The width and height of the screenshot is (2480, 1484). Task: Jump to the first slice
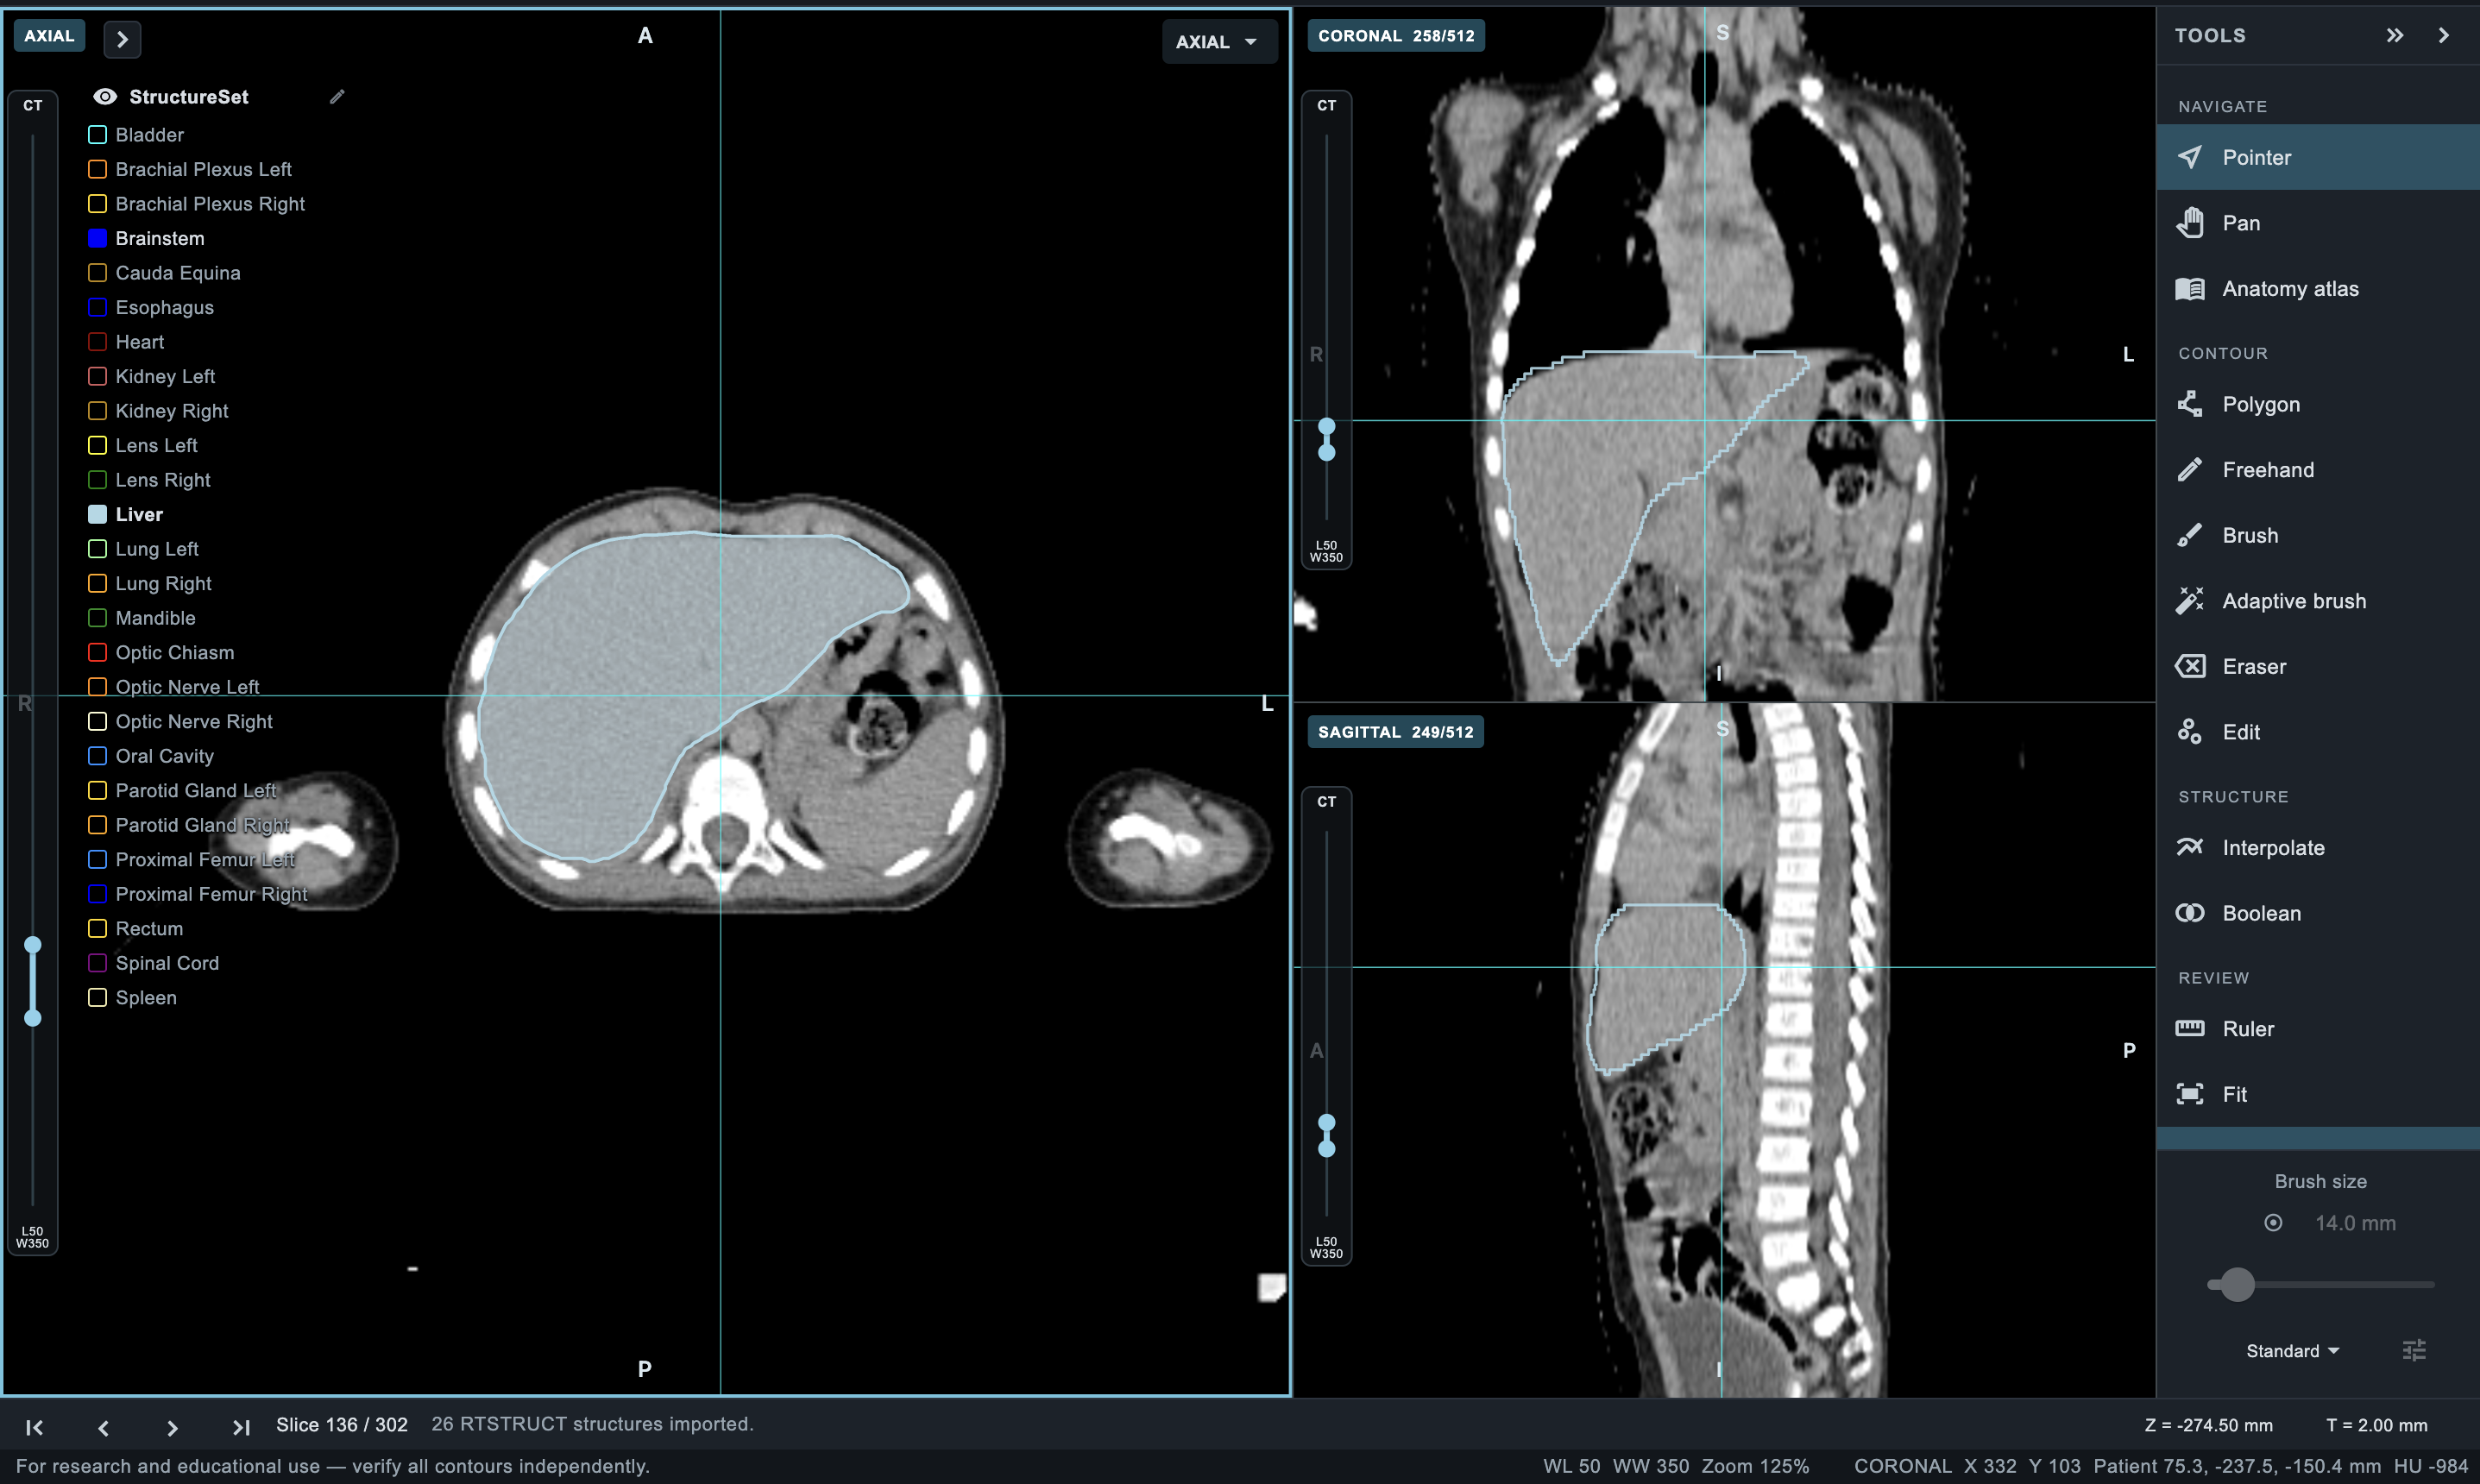pyautogui.click(x=34, y=1427)
